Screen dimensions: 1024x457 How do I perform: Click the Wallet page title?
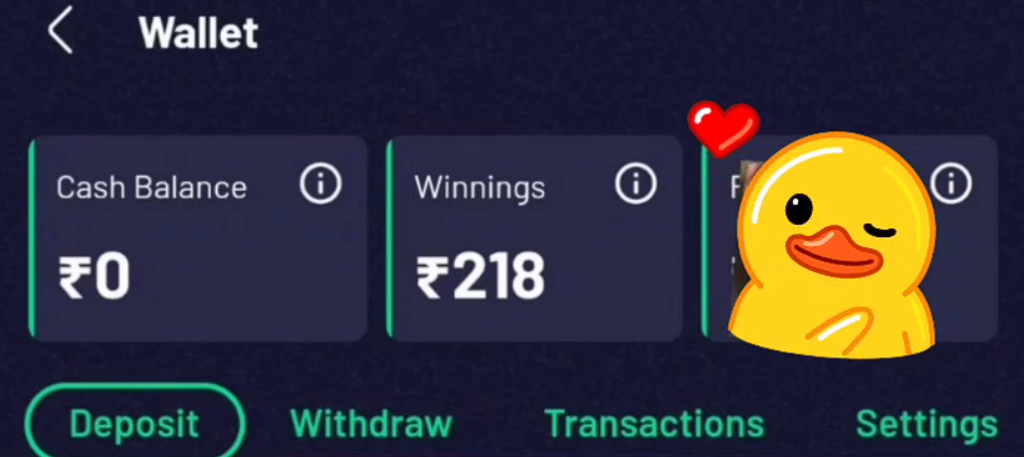[x=199, y=32]
